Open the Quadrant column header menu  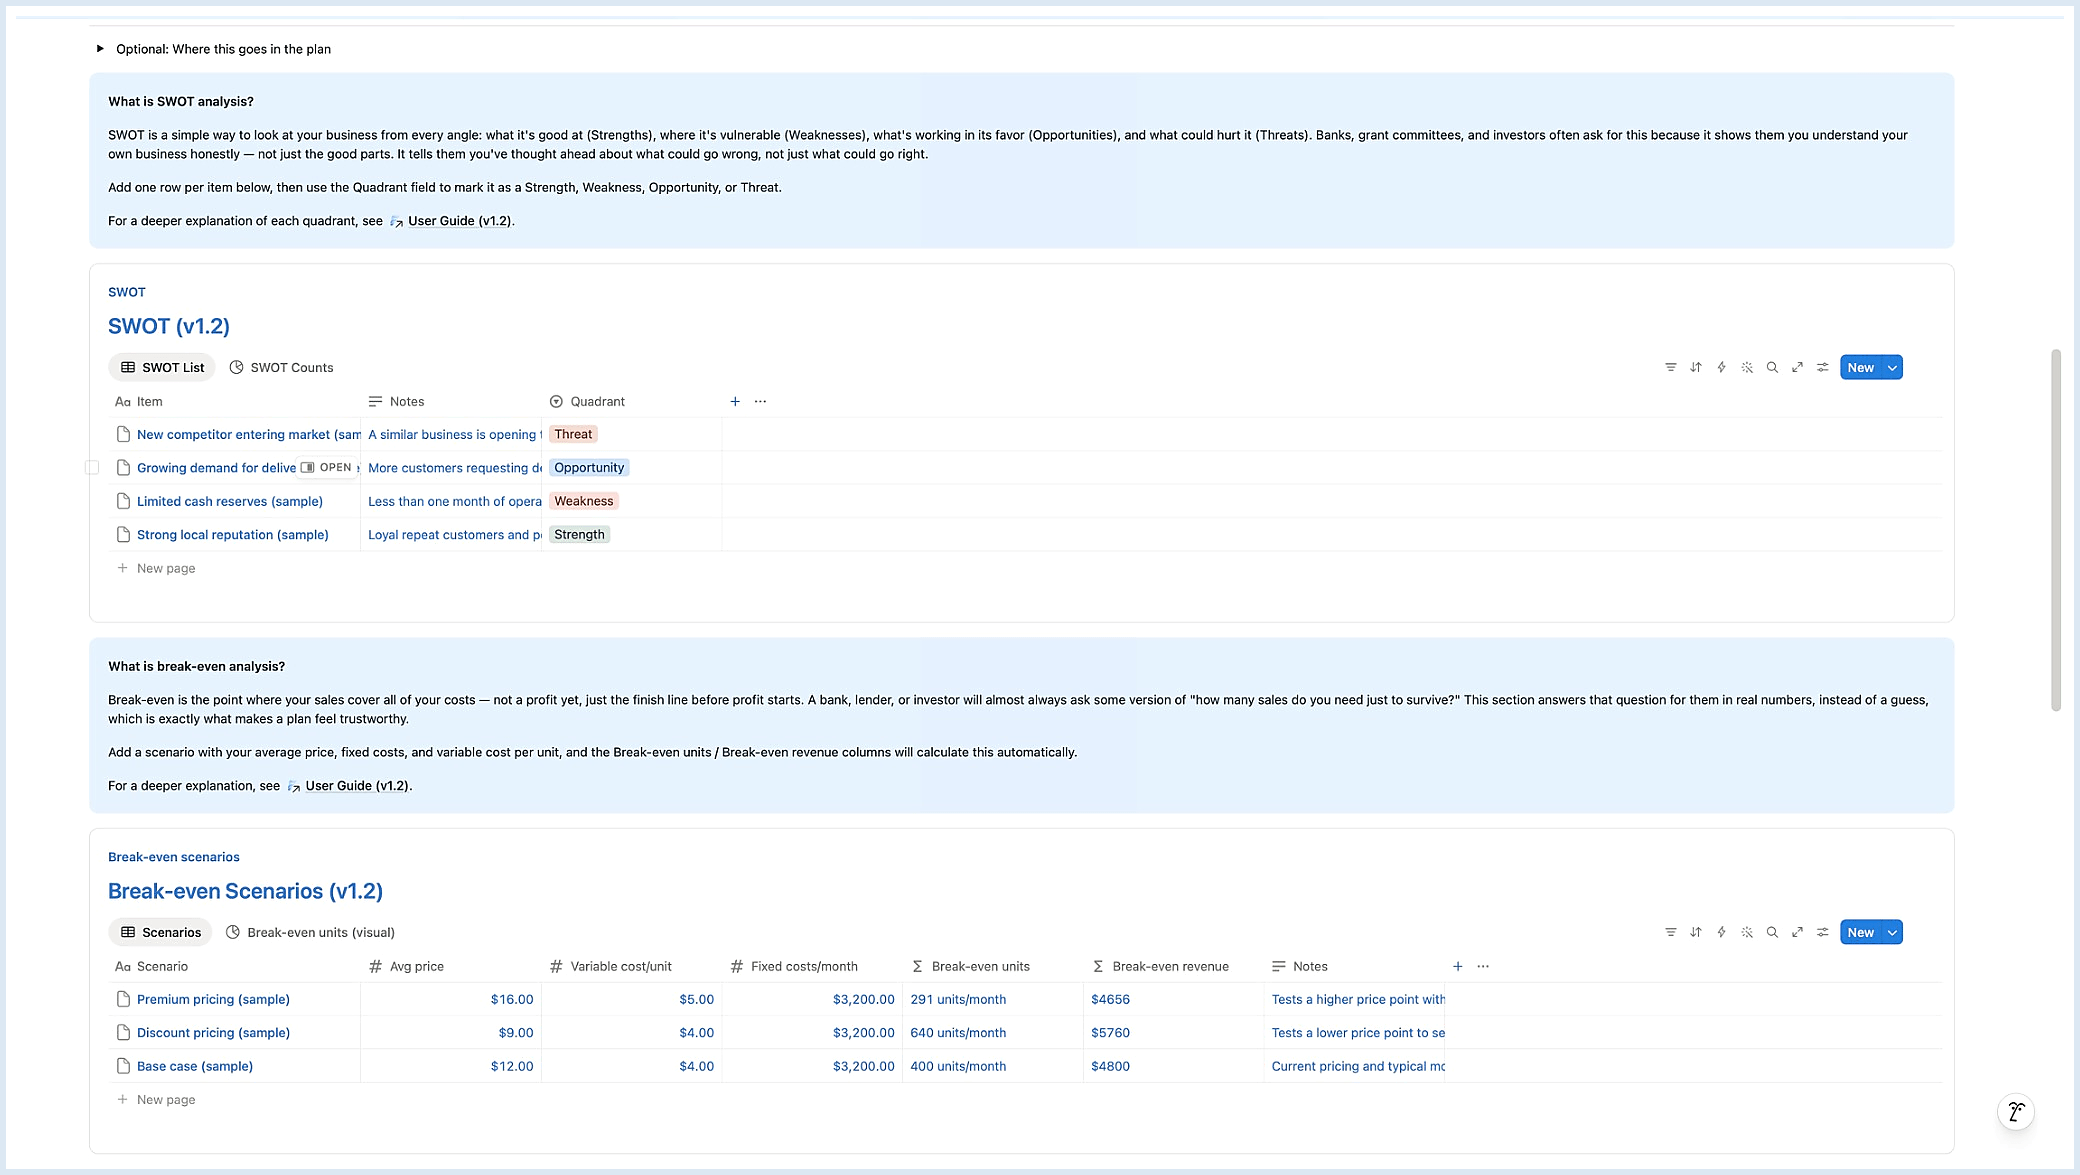(x=631, y=402)
